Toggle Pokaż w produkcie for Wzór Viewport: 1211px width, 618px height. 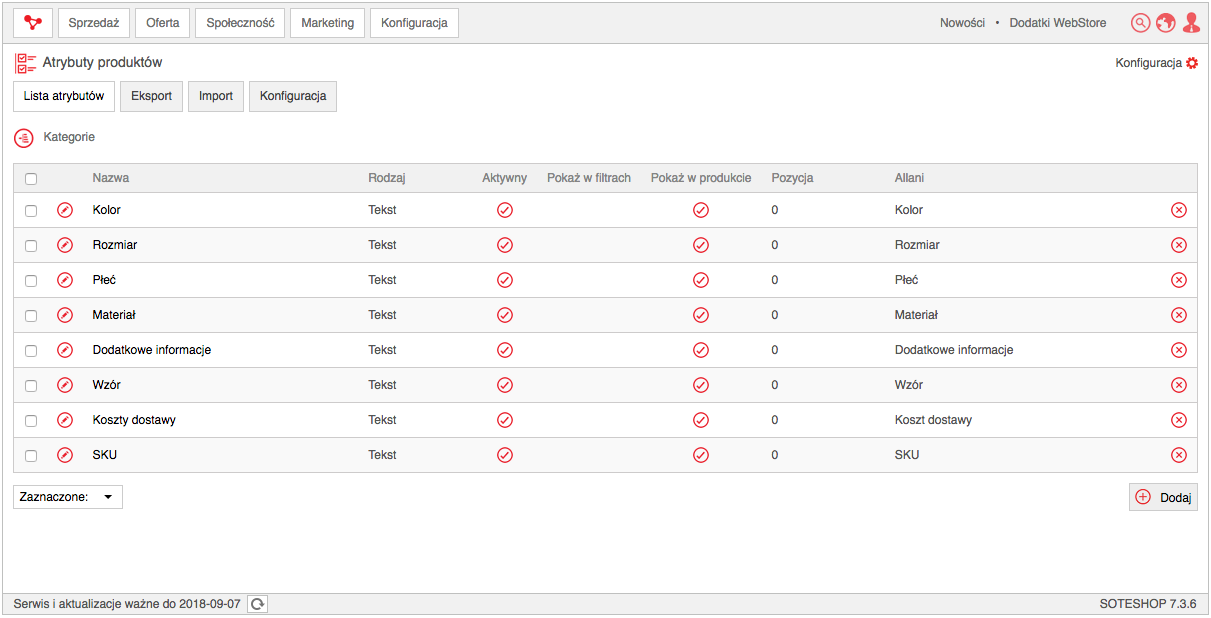[x=701, y=385]
